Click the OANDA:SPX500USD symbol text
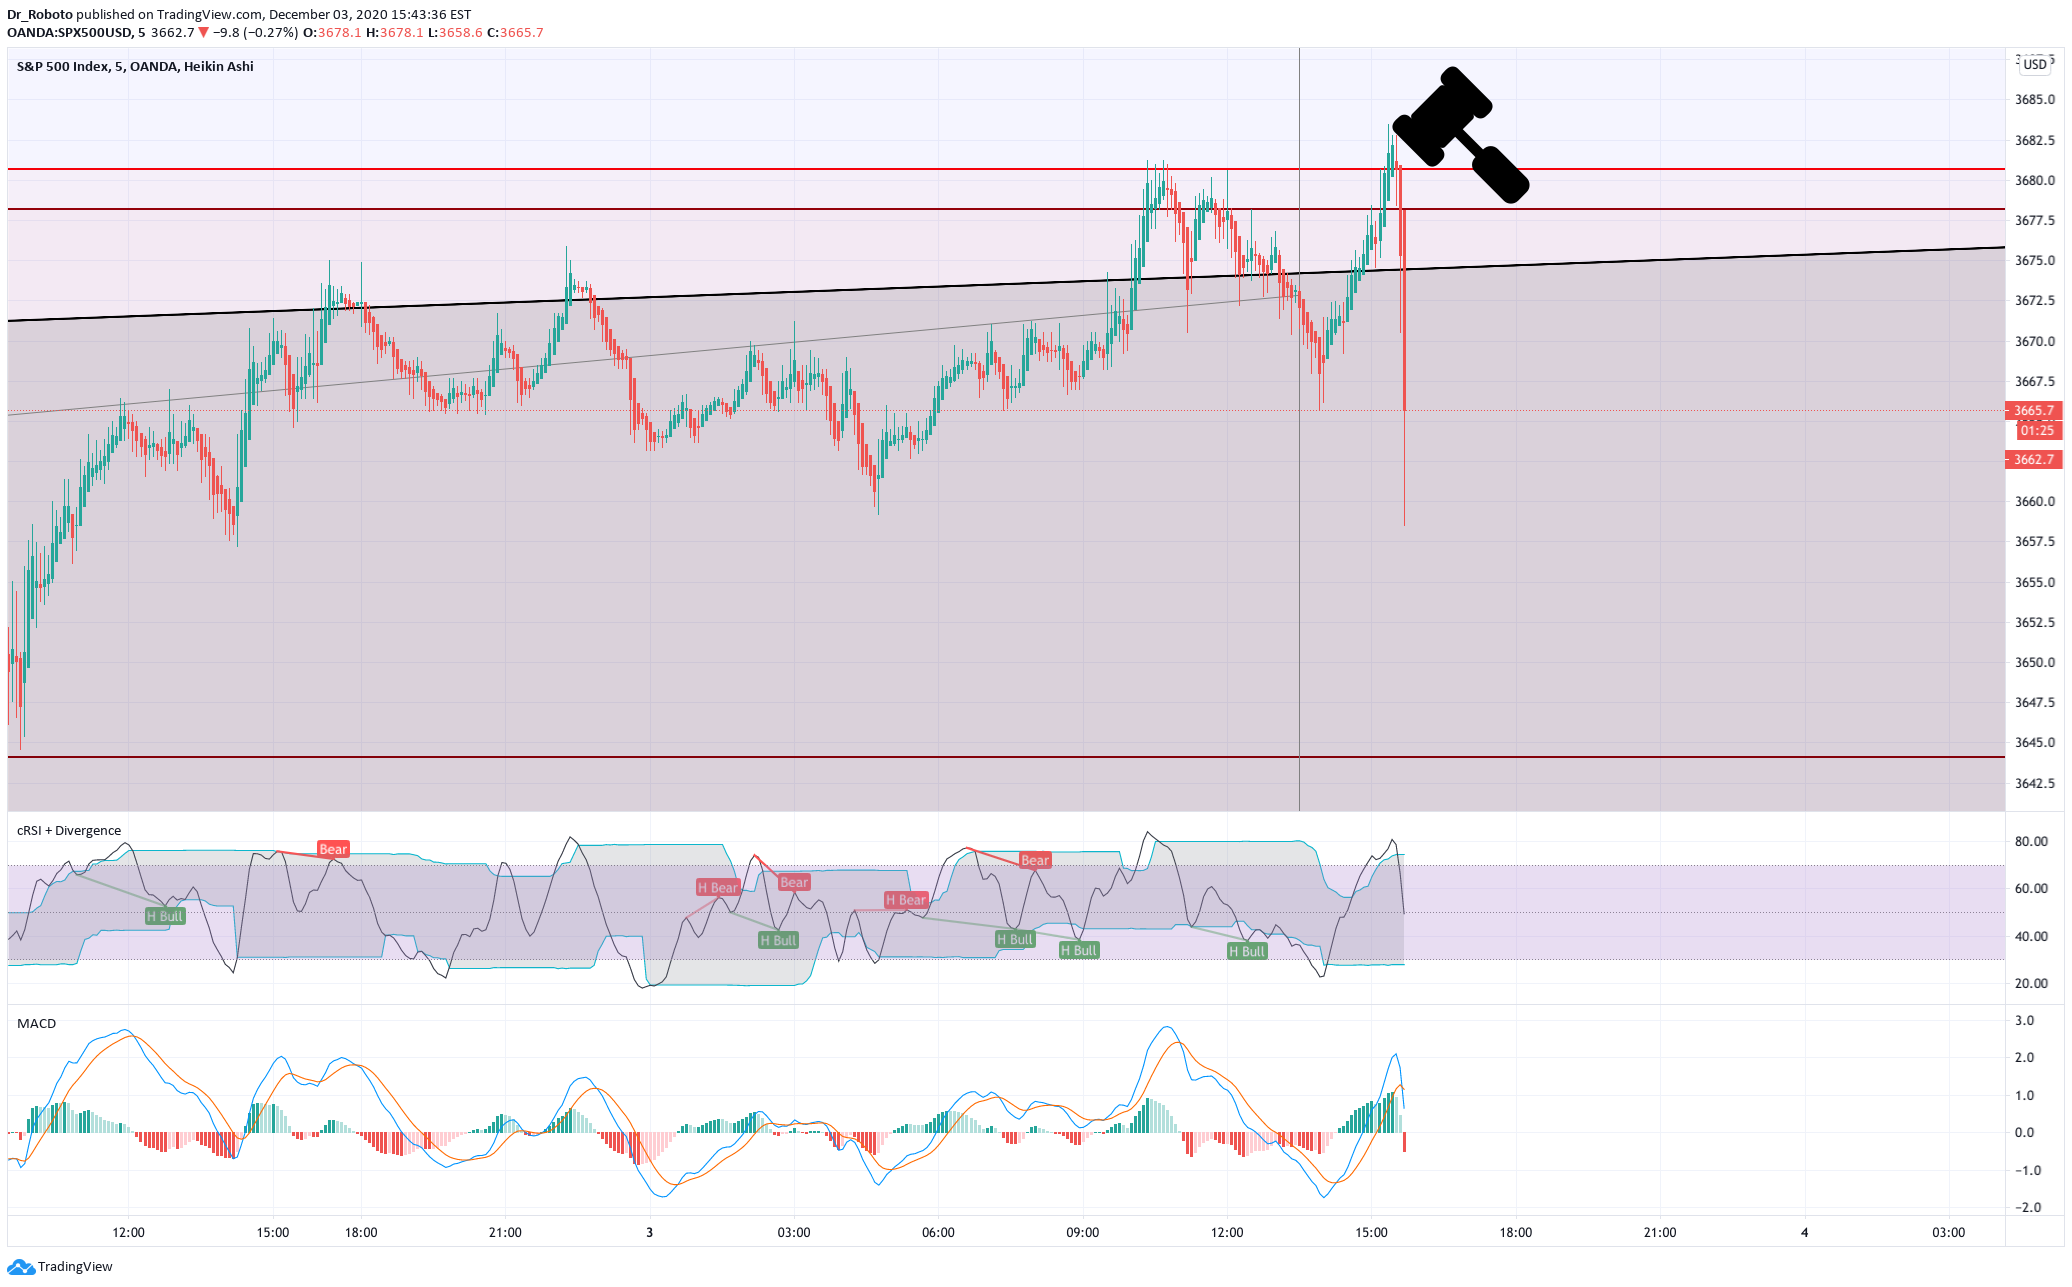2072x1287 pixels. coord(69,32)
